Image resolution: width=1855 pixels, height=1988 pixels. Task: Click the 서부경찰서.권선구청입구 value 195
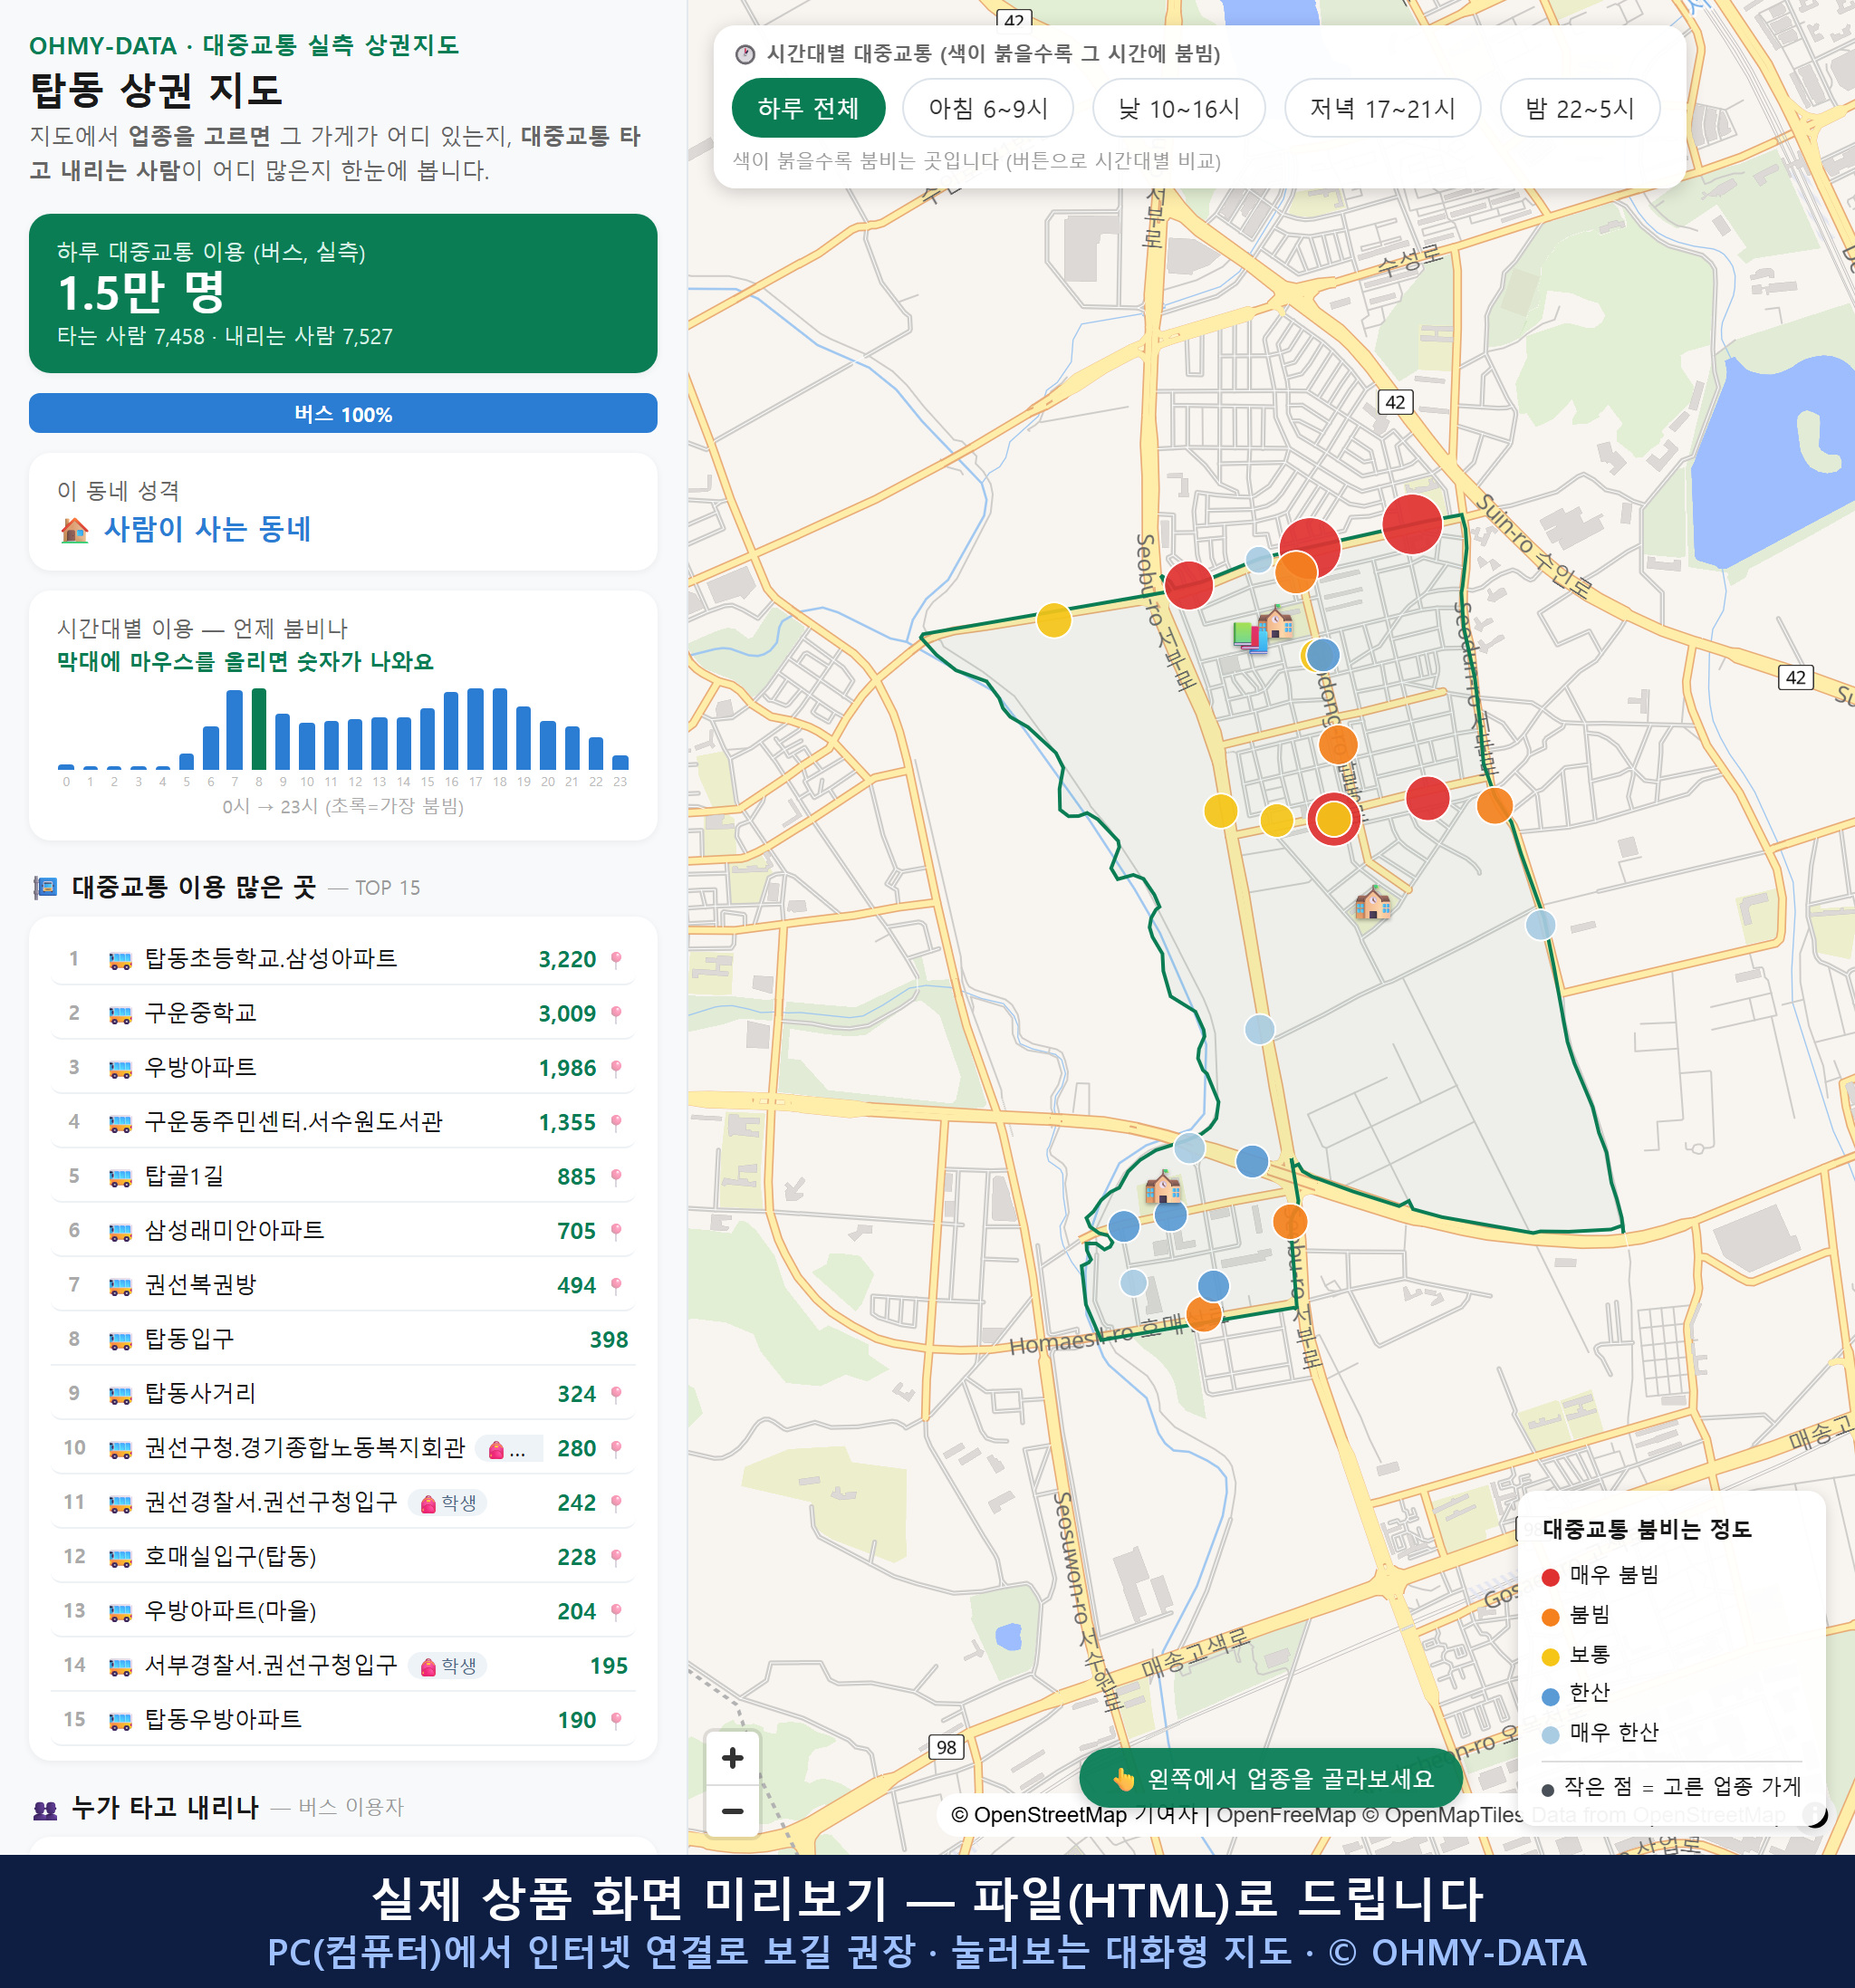[x=609, y=1667]
